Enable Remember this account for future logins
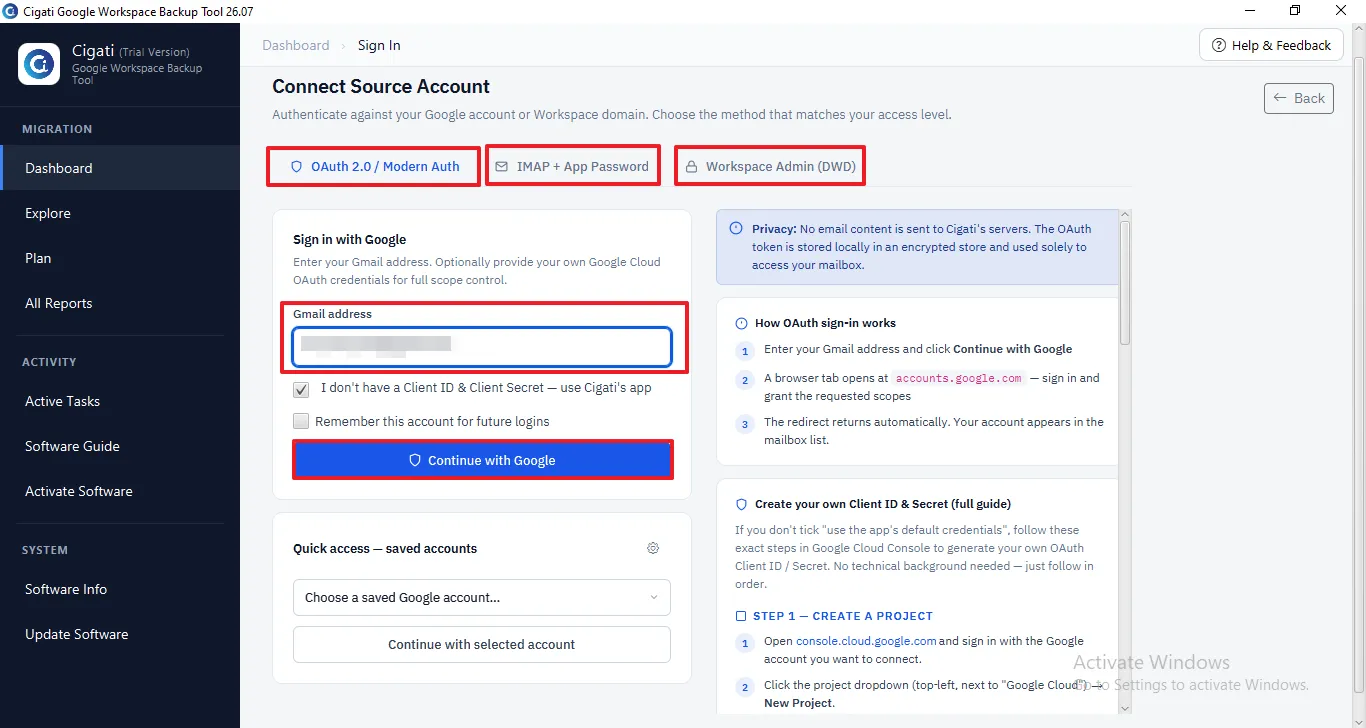 [301, 421]
